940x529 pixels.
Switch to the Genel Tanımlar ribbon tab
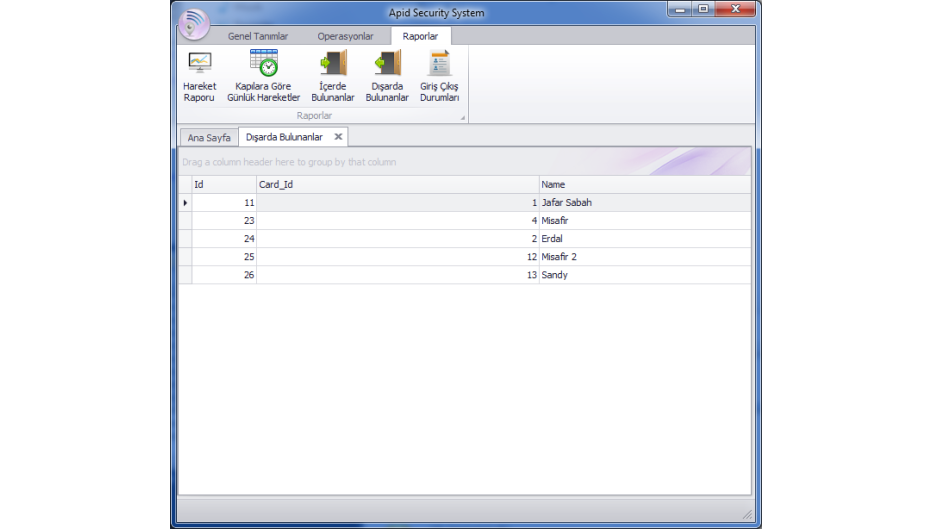[258, 36]
